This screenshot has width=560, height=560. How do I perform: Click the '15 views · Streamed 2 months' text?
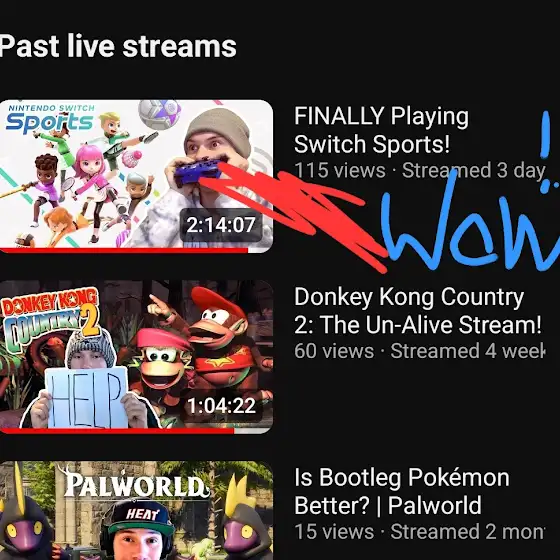point(420,532)
